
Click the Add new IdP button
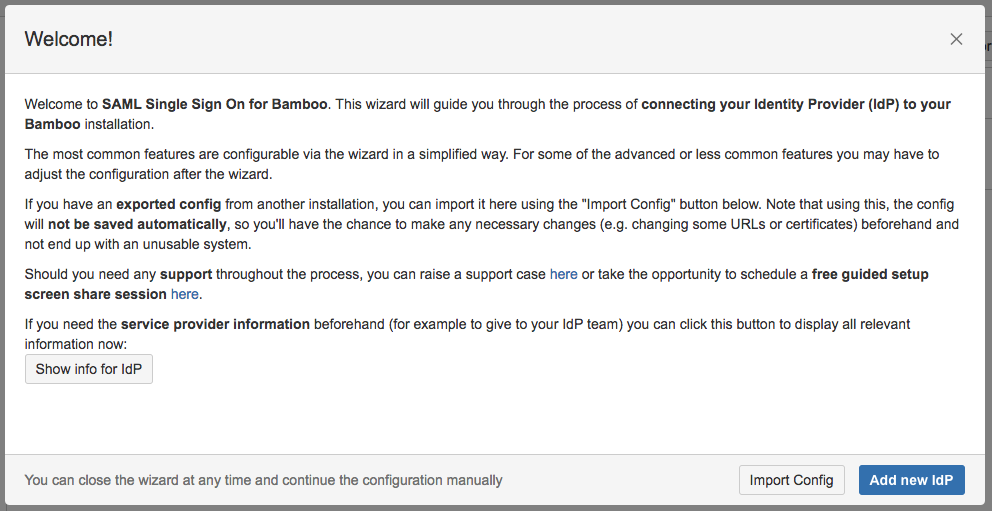pyautogui.click(x=911, y=480)
